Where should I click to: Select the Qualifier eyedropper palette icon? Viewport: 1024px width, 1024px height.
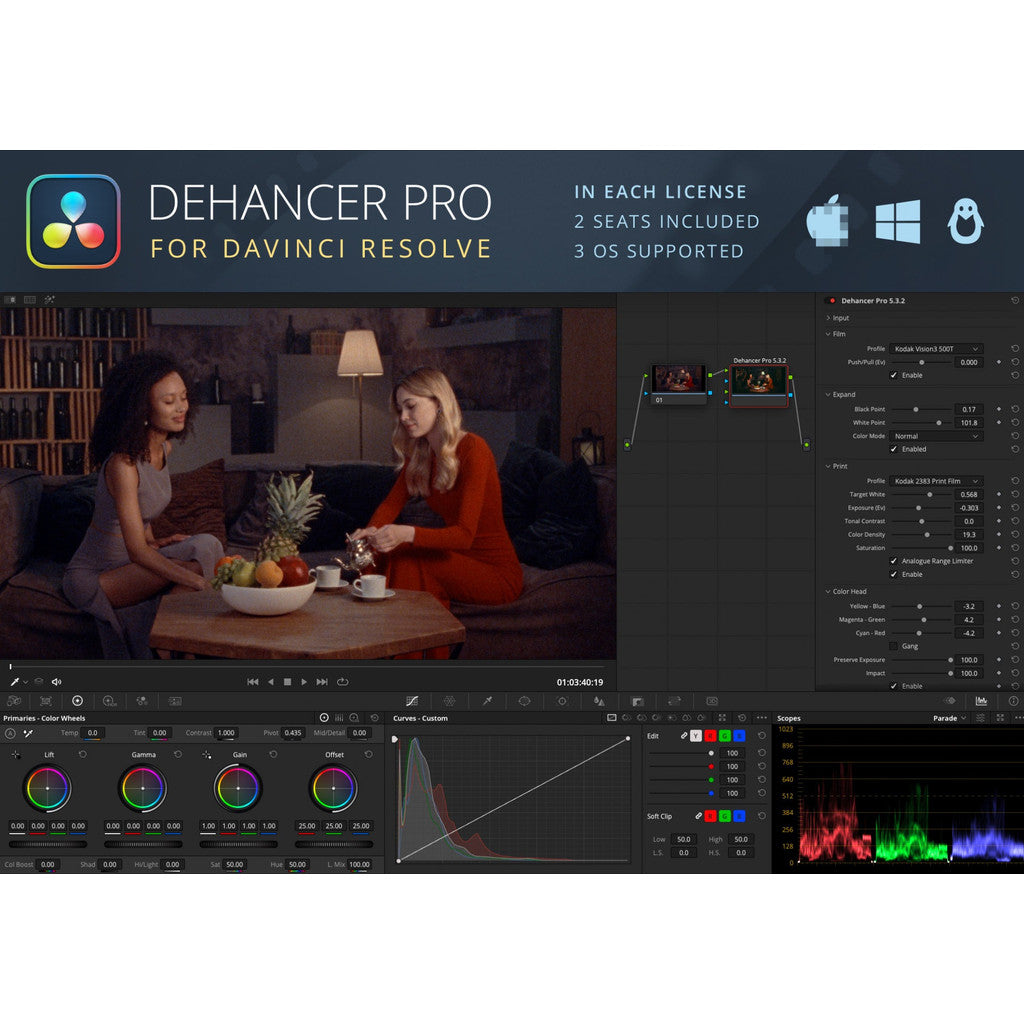pos(487,701)
